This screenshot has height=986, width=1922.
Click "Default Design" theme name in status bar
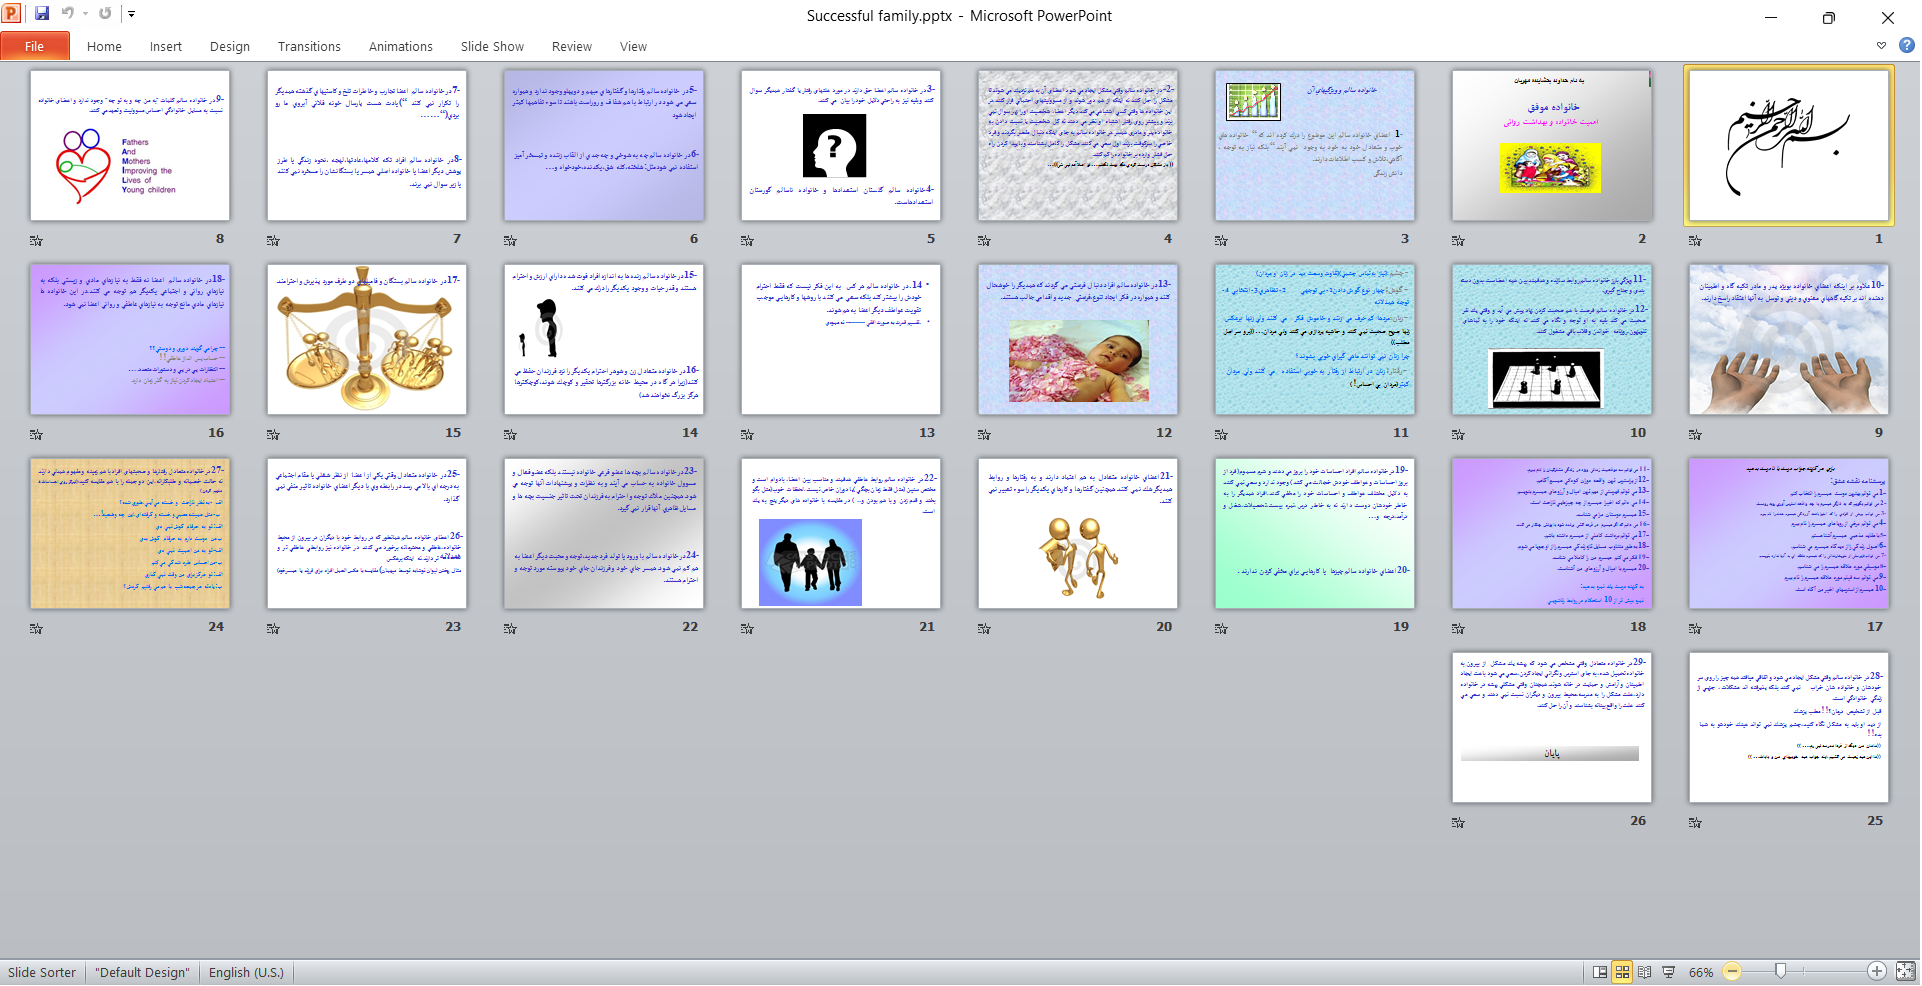(x=142, y=972)
